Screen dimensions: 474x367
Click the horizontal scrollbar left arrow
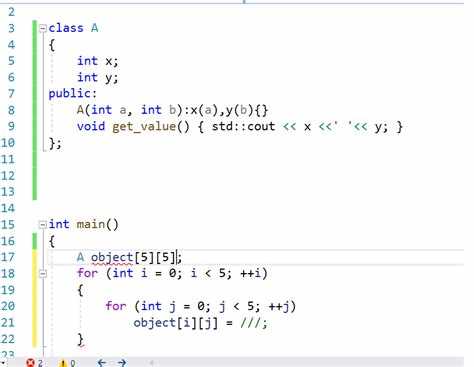(x=151, y=363)
